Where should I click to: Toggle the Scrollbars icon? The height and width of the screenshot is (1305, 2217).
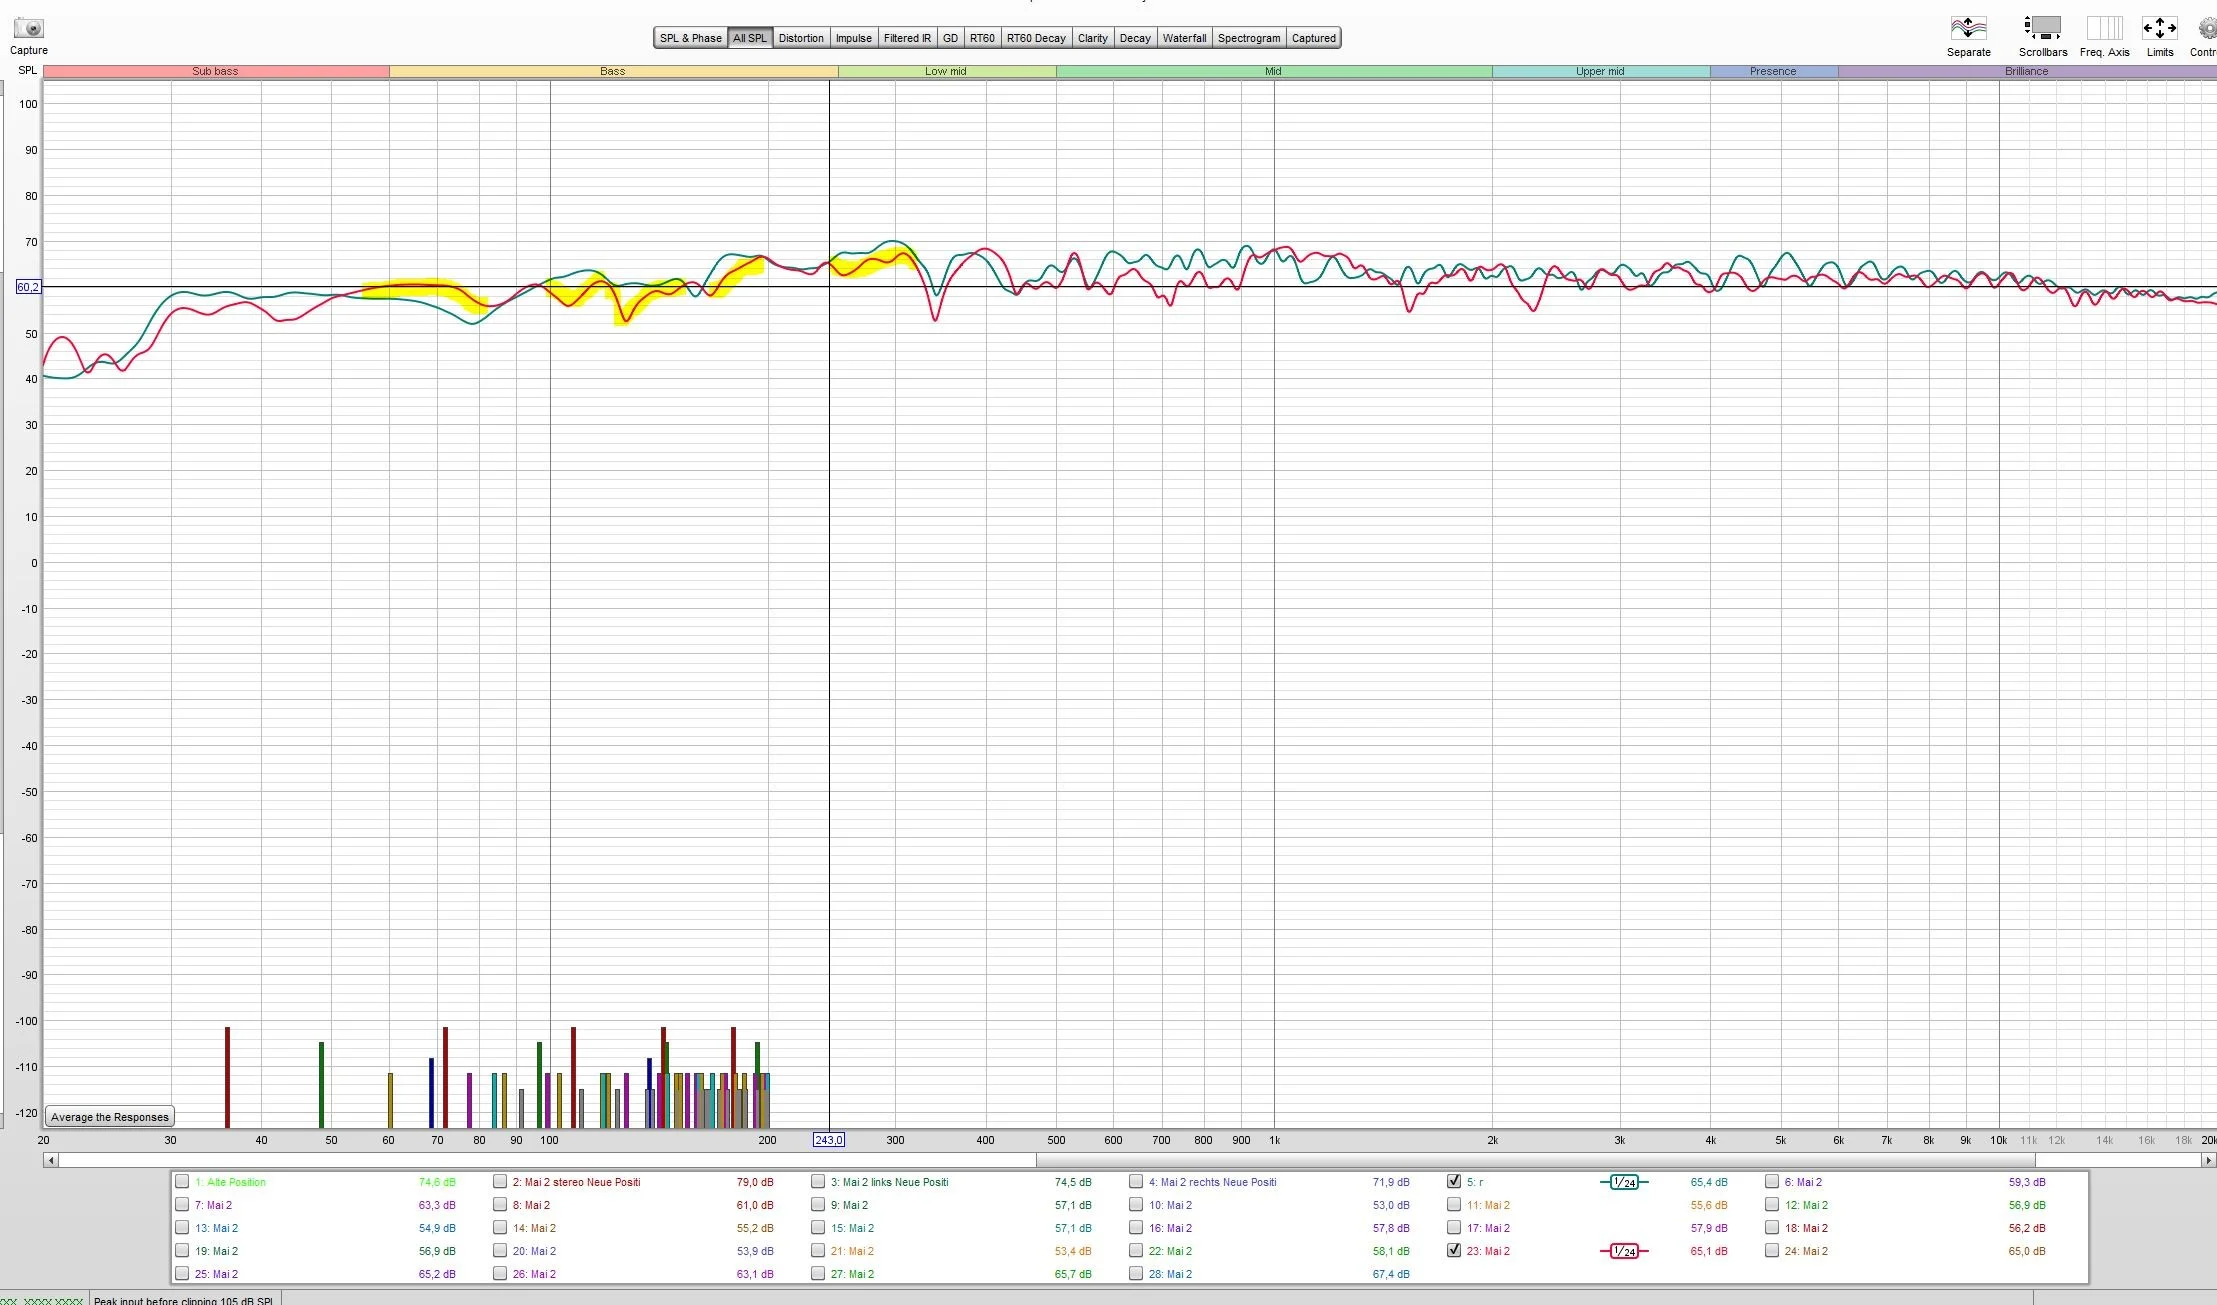2042,28
